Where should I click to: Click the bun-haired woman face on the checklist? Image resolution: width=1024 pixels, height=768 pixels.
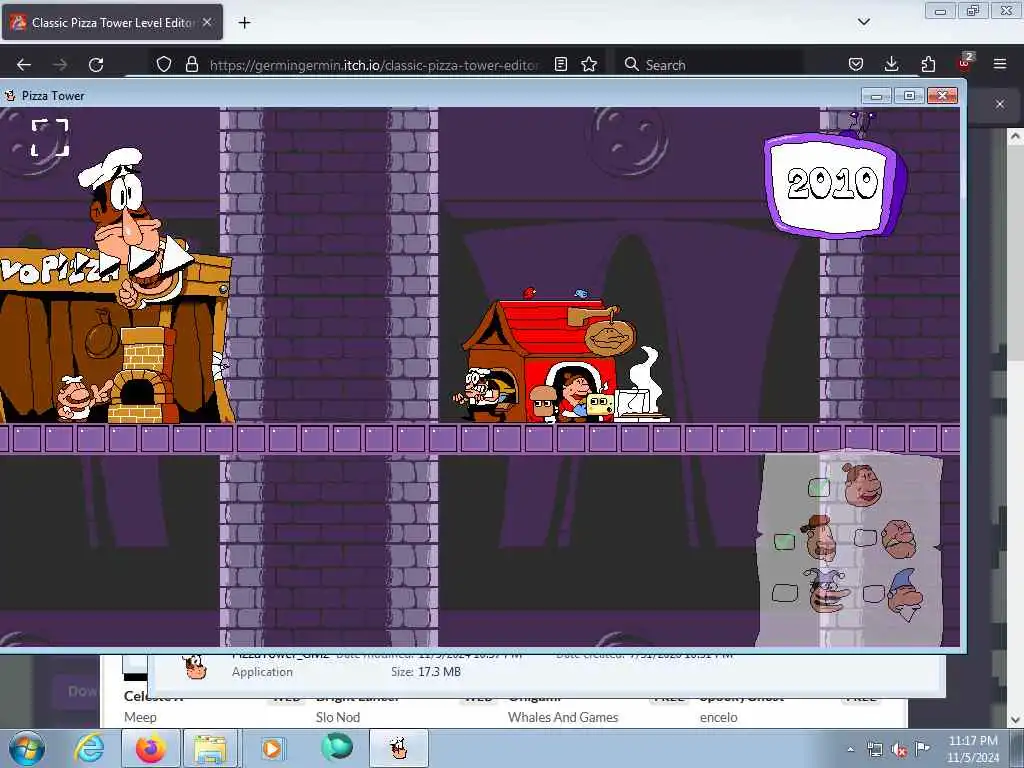coord(862,485)
